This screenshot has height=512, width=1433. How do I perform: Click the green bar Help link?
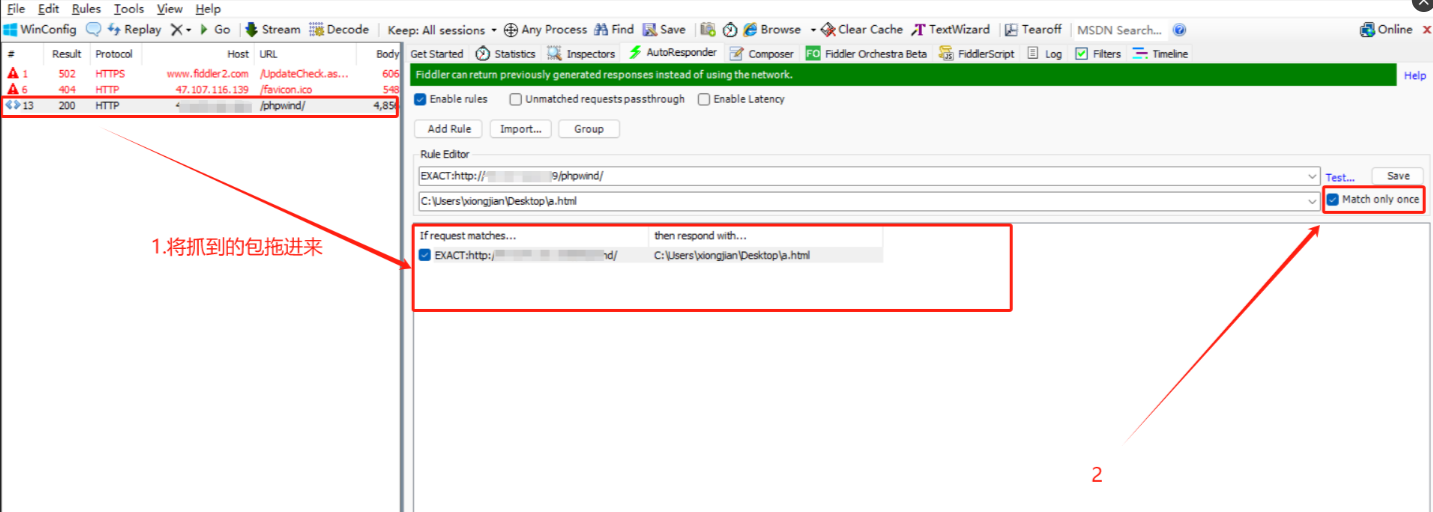tap(1415, 76)
